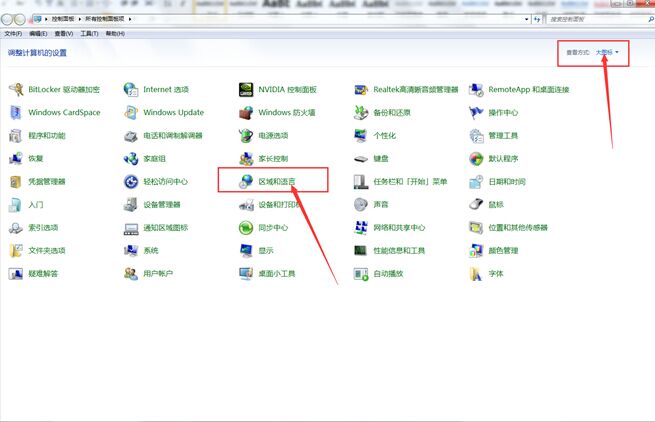The image size is (655, 422).
Task: Click the 位置和其他传感器 (Location and Sensors) link
Action: click(x=518, y=228)
